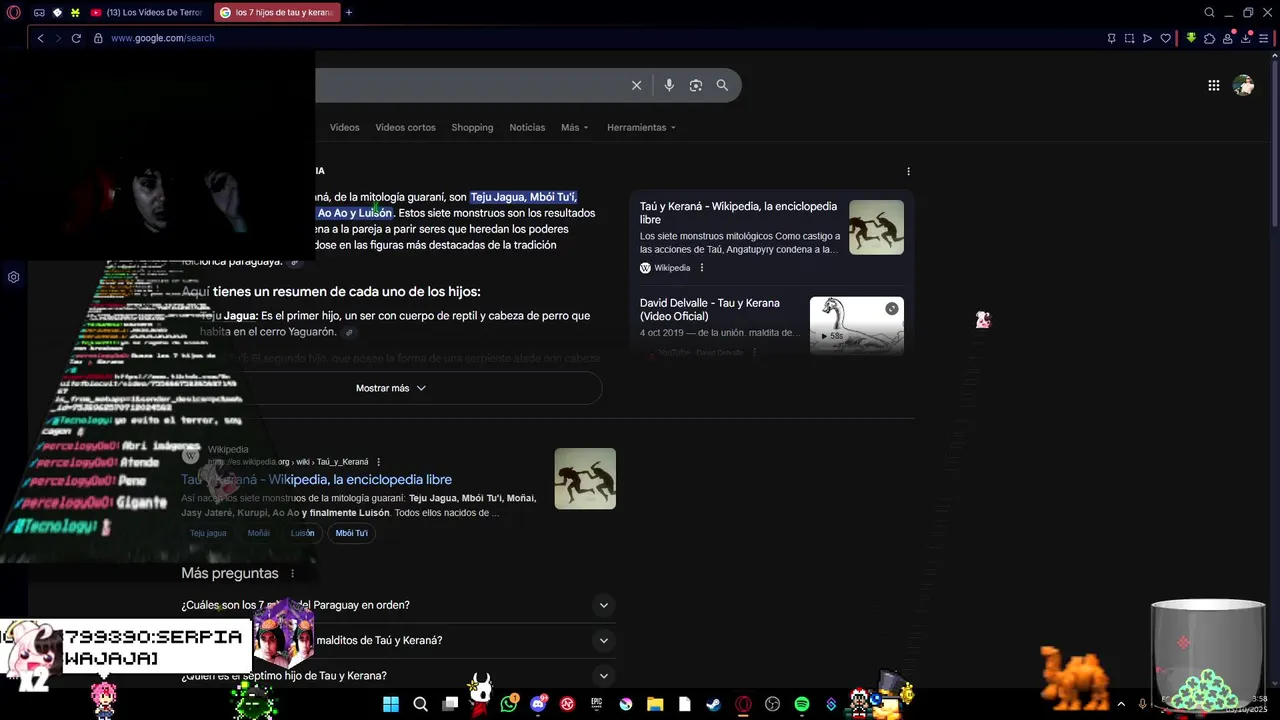Open the Google account profile avatar
The height and width of the screenshot is (720, 1280).
(x=1243, y=86)
